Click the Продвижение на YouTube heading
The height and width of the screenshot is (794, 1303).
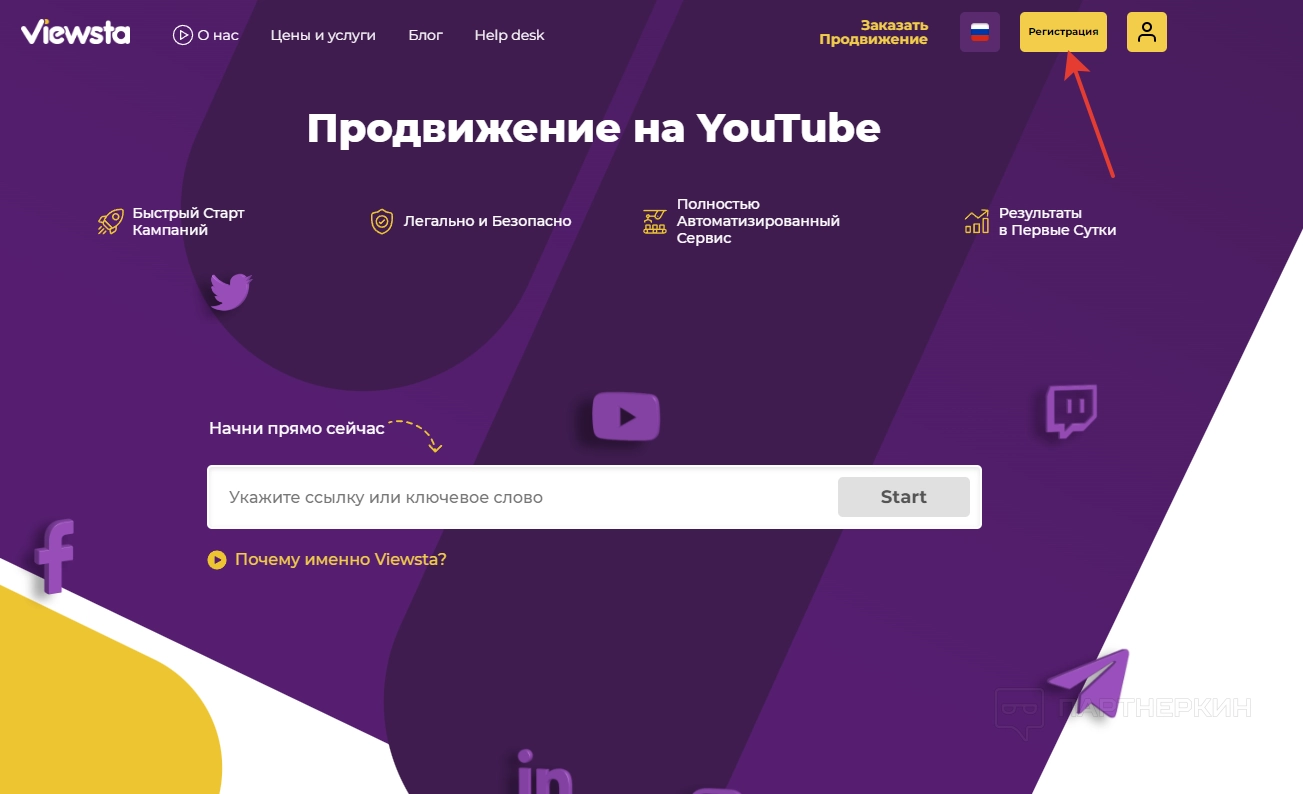(x=594, y=128)
